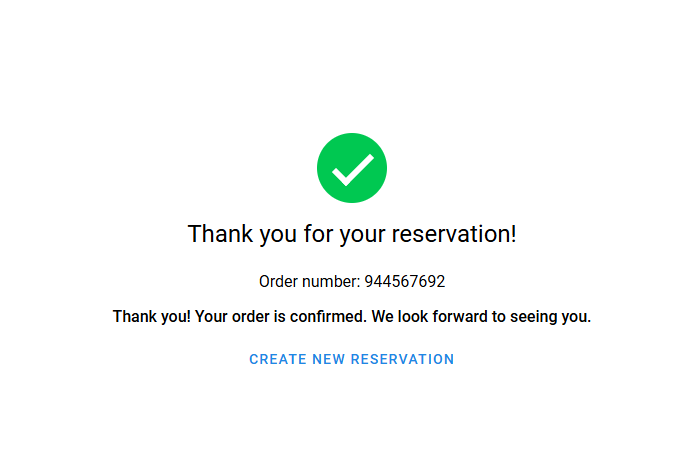Click the digits after 'Order number:'
Viewport: 699px width, 476px height.
point(405,282)
